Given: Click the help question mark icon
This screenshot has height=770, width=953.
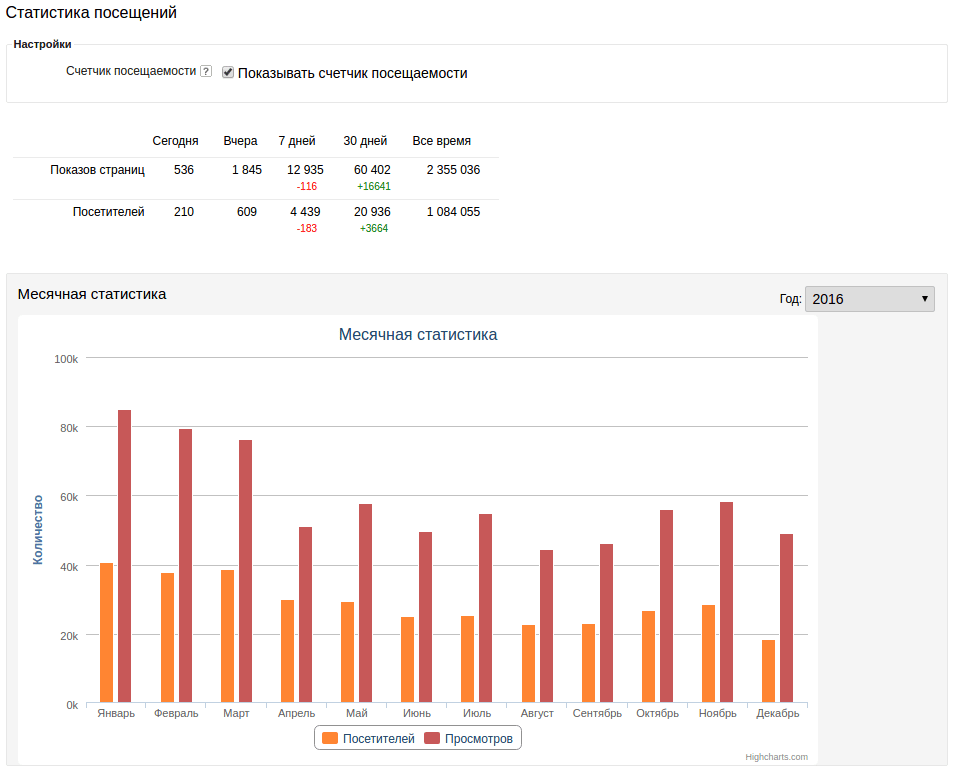Looking at the screenshot, I should click(x=206, y=72).
